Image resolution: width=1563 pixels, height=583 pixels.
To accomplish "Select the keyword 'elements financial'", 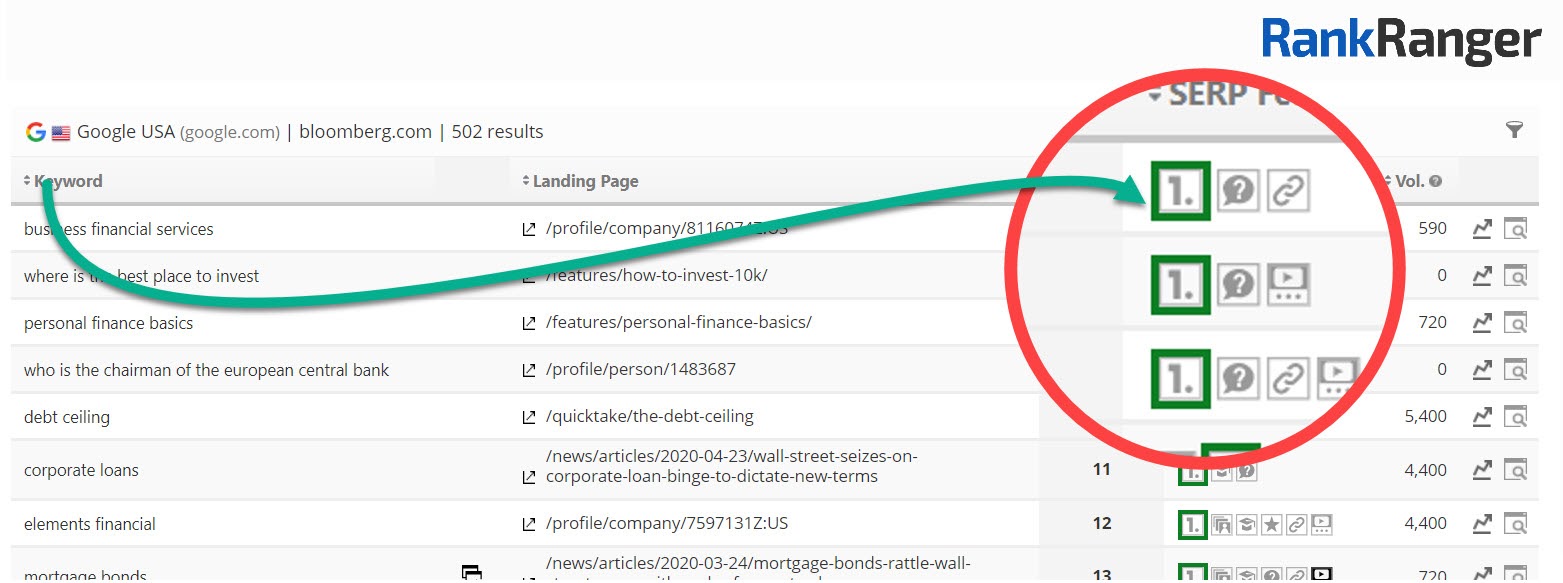I will point(90,524).
